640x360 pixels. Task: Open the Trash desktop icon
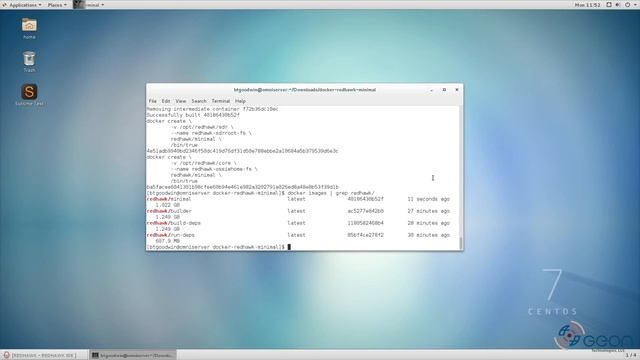click(x=29, y=62)
